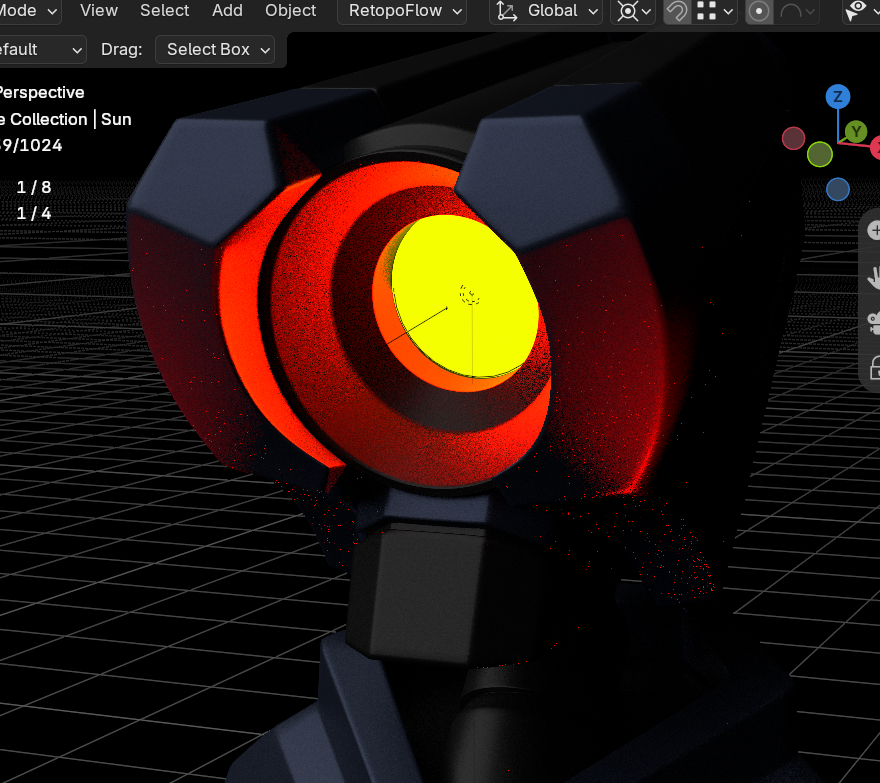
Task: Open the Drag Select Box dropdown
Action: click(215, 49)
